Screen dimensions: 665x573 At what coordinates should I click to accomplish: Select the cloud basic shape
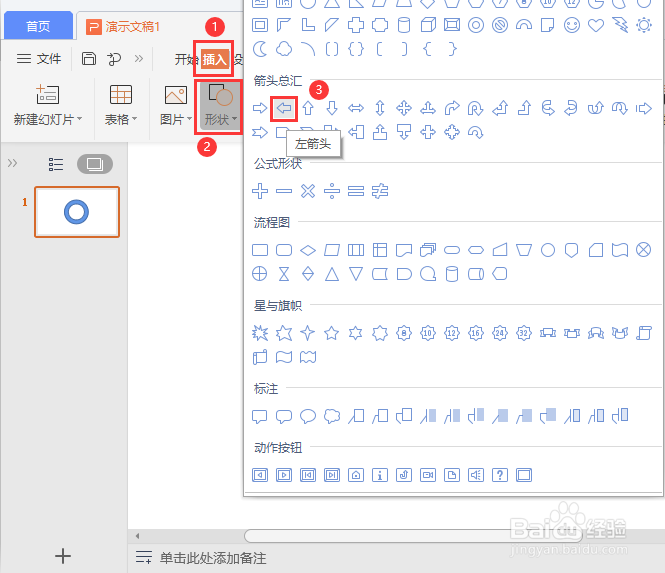284,49
